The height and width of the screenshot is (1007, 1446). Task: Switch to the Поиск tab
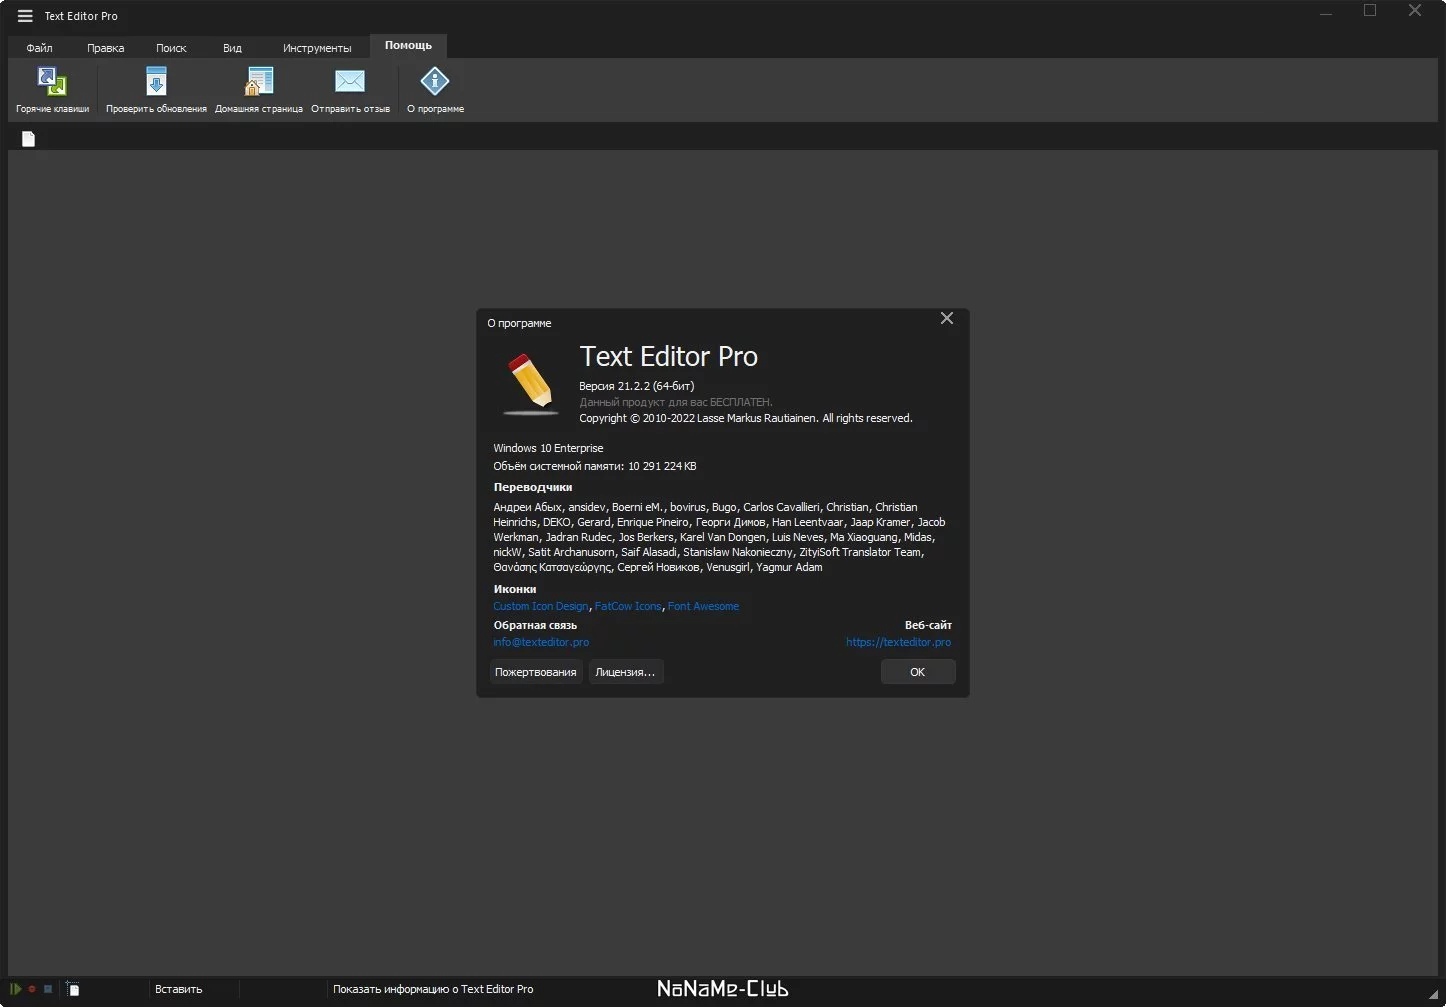click(171, 48)
